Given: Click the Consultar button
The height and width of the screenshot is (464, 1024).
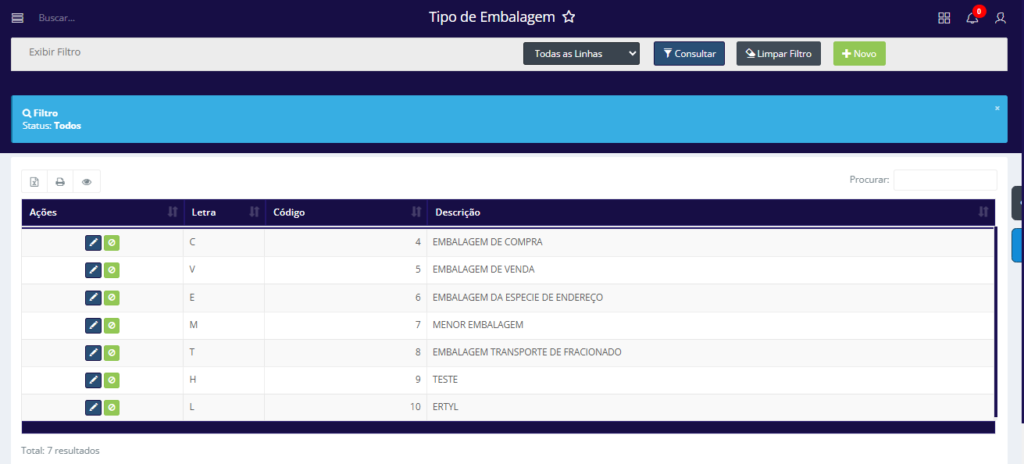Looking at the screenshot, I should 689,54.
